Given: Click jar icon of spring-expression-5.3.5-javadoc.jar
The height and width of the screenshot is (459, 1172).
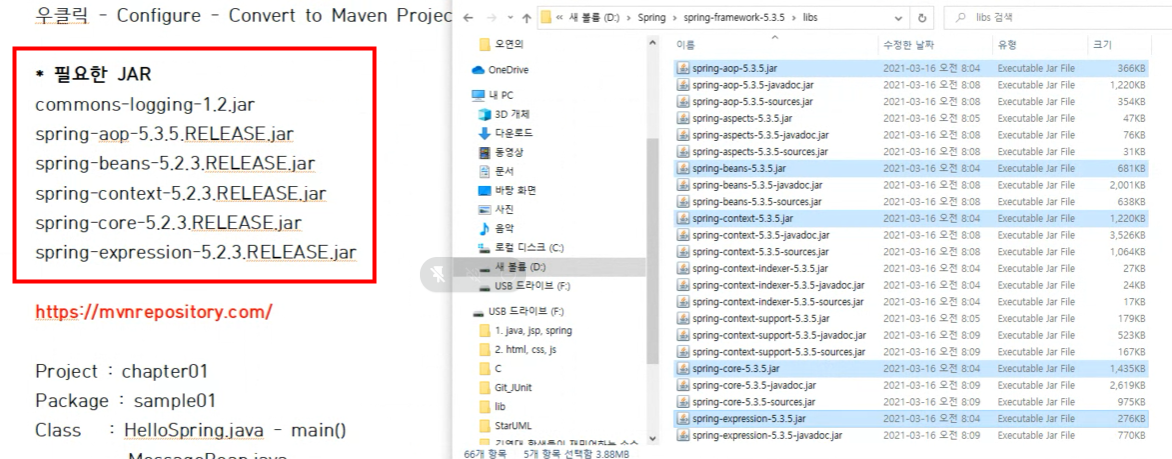Looking at the screenshot, I should [682, 435].
